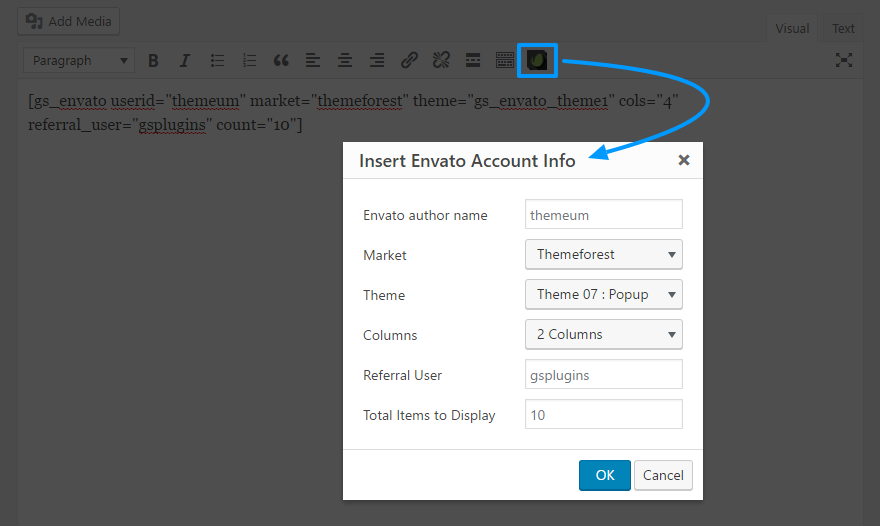The image size is (880, 526).
Task: Click the "Market" label
Action: click(x=384, y=255)
